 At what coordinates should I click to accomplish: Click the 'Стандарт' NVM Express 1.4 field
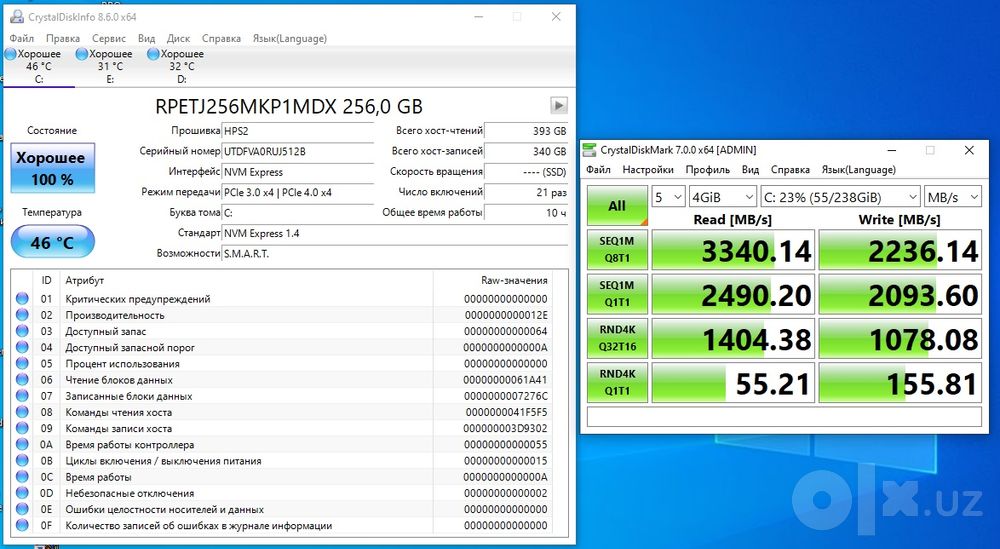(395, 233)
